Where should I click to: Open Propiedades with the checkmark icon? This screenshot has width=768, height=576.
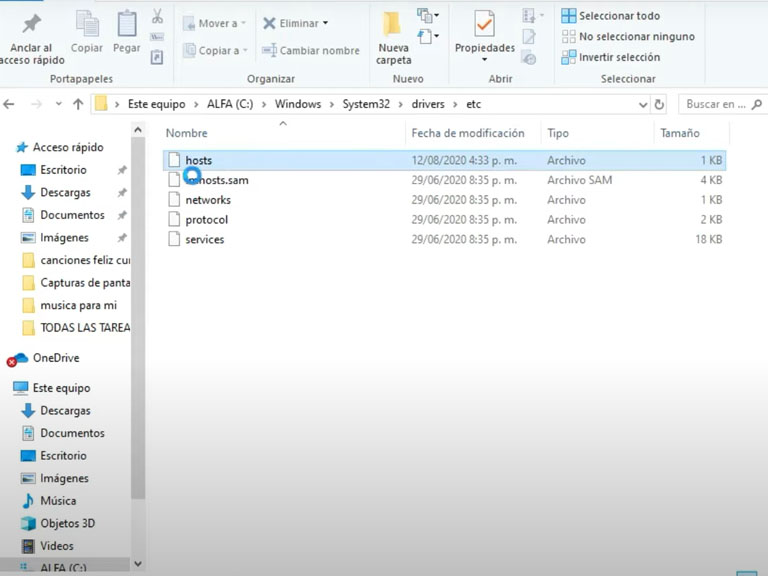pyautogui.click(x=484, y=24)
